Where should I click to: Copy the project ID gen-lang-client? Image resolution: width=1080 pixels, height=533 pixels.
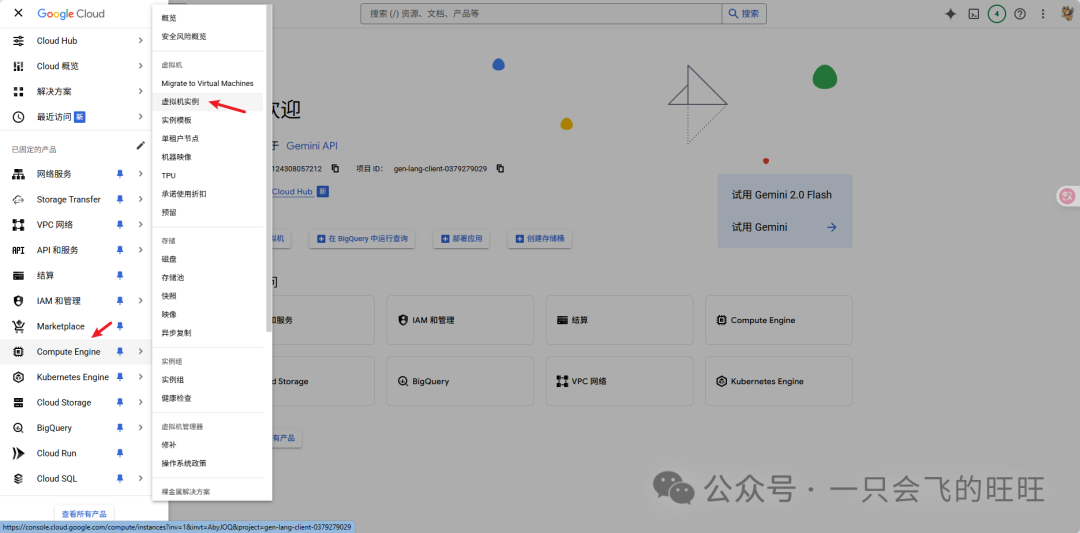click(501, 169)
